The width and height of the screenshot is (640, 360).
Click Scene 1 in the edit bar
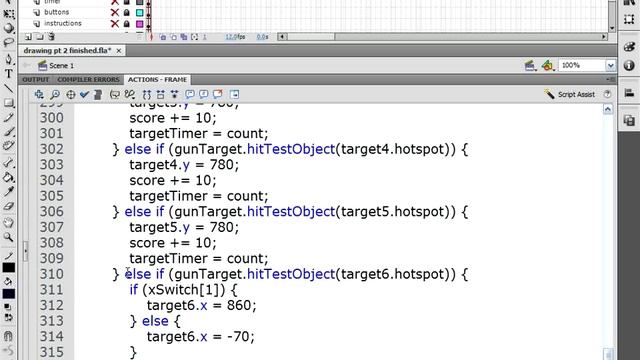click(x=56, y=65)
